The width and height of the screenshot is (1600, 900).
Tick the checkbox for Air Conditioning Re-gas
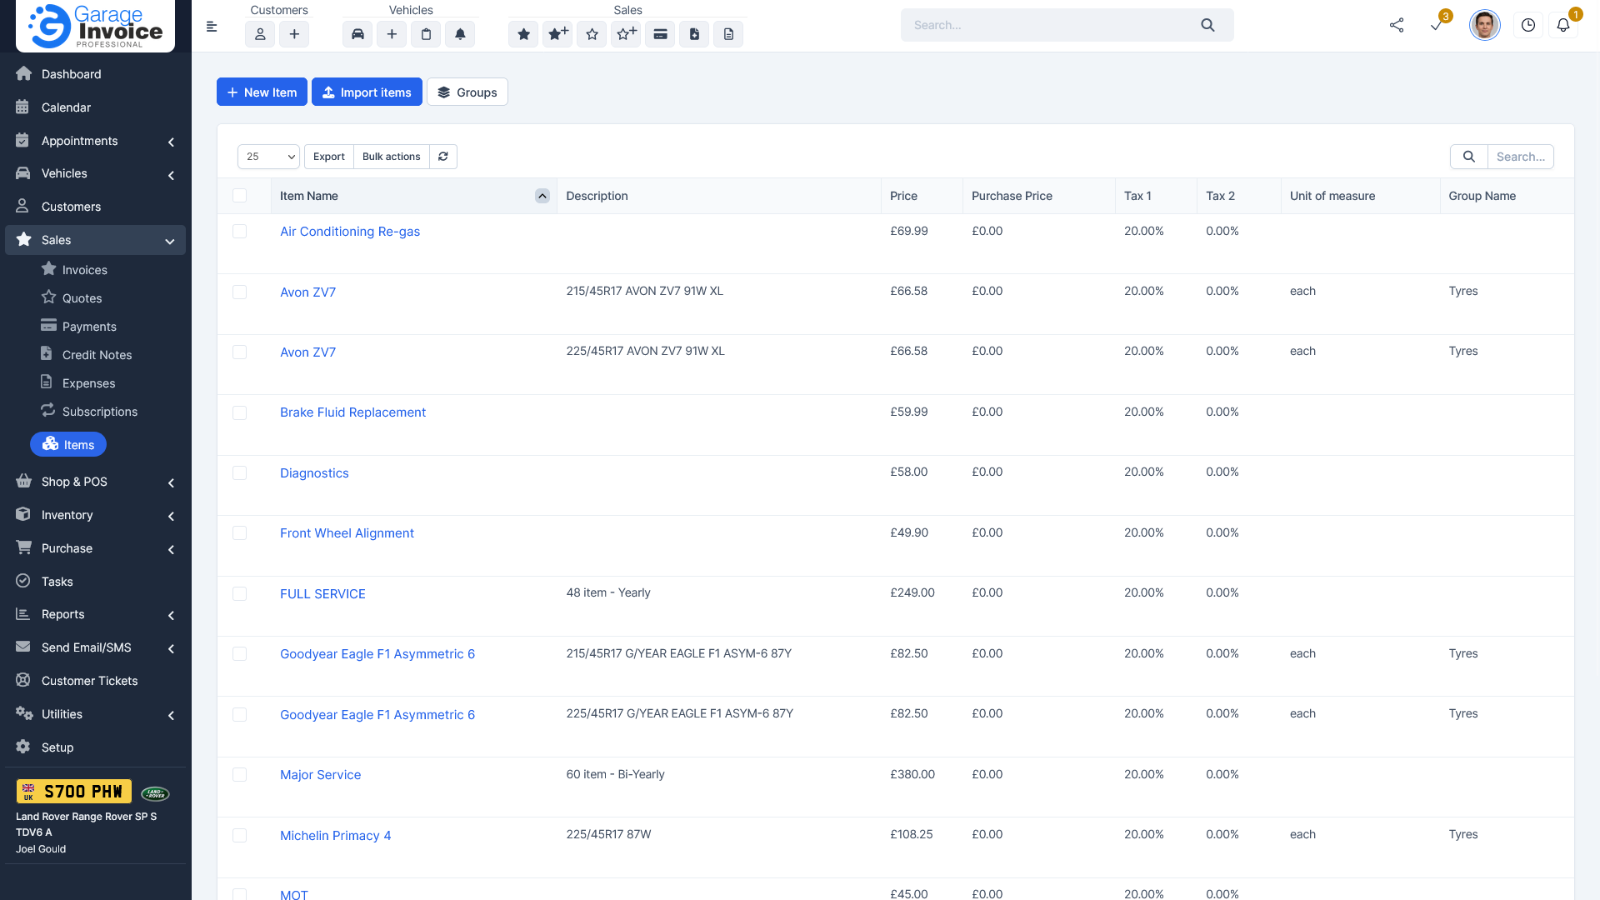point(240,231)
